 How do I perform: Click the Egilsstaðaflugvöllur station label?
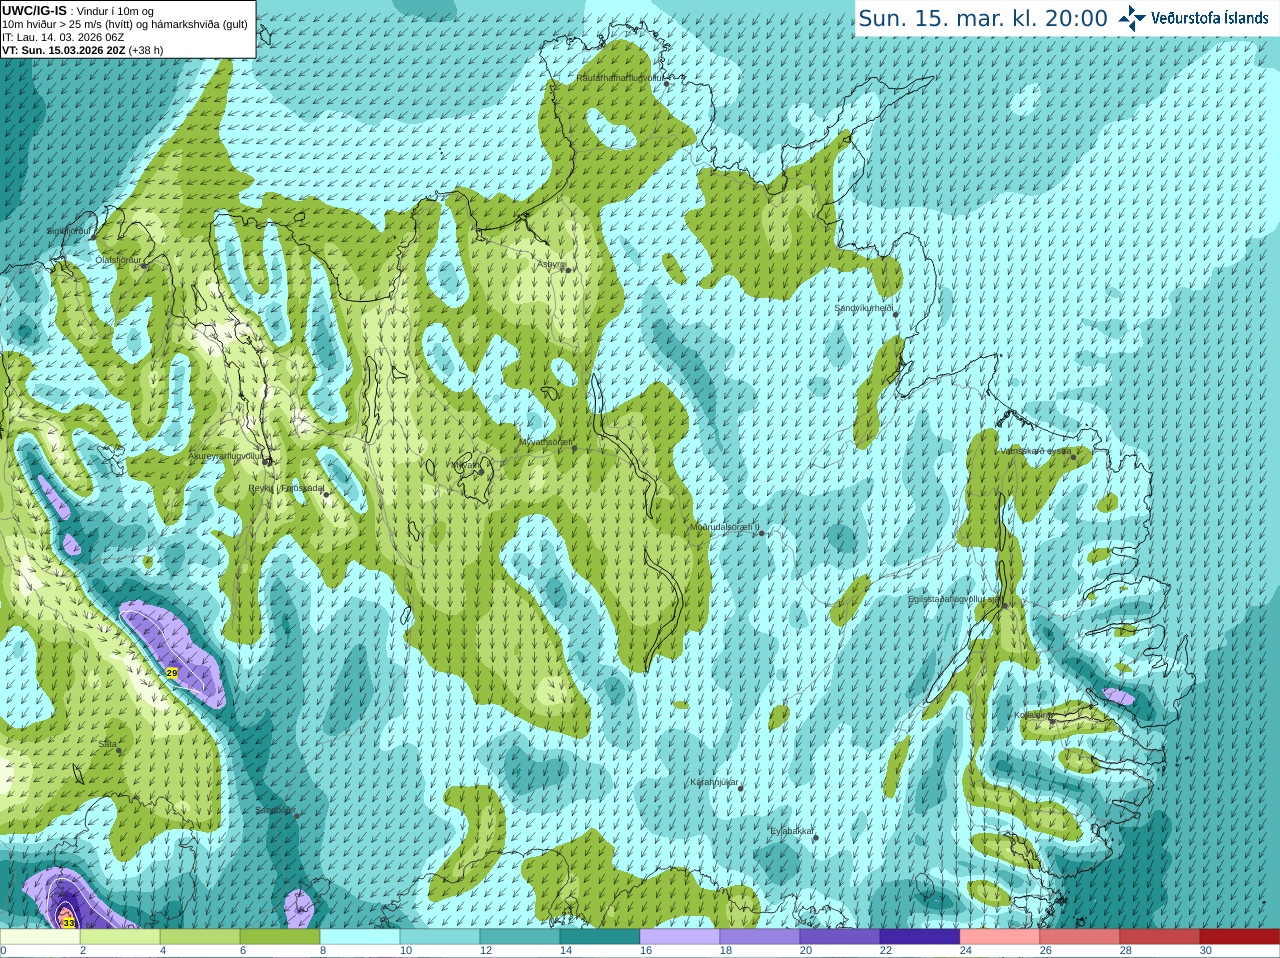(954, 599)
